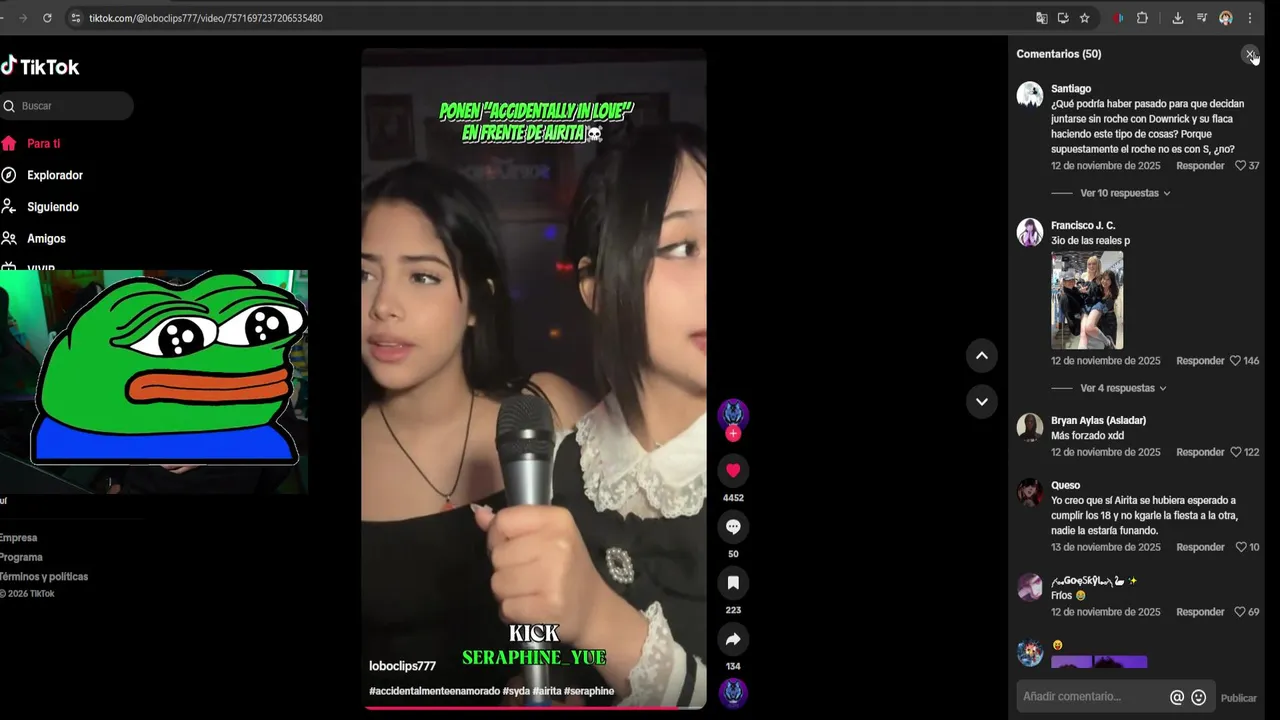This screenshot has height=720, width=1280.
Task: Open the Programa footer link
Action: point(21,557)
